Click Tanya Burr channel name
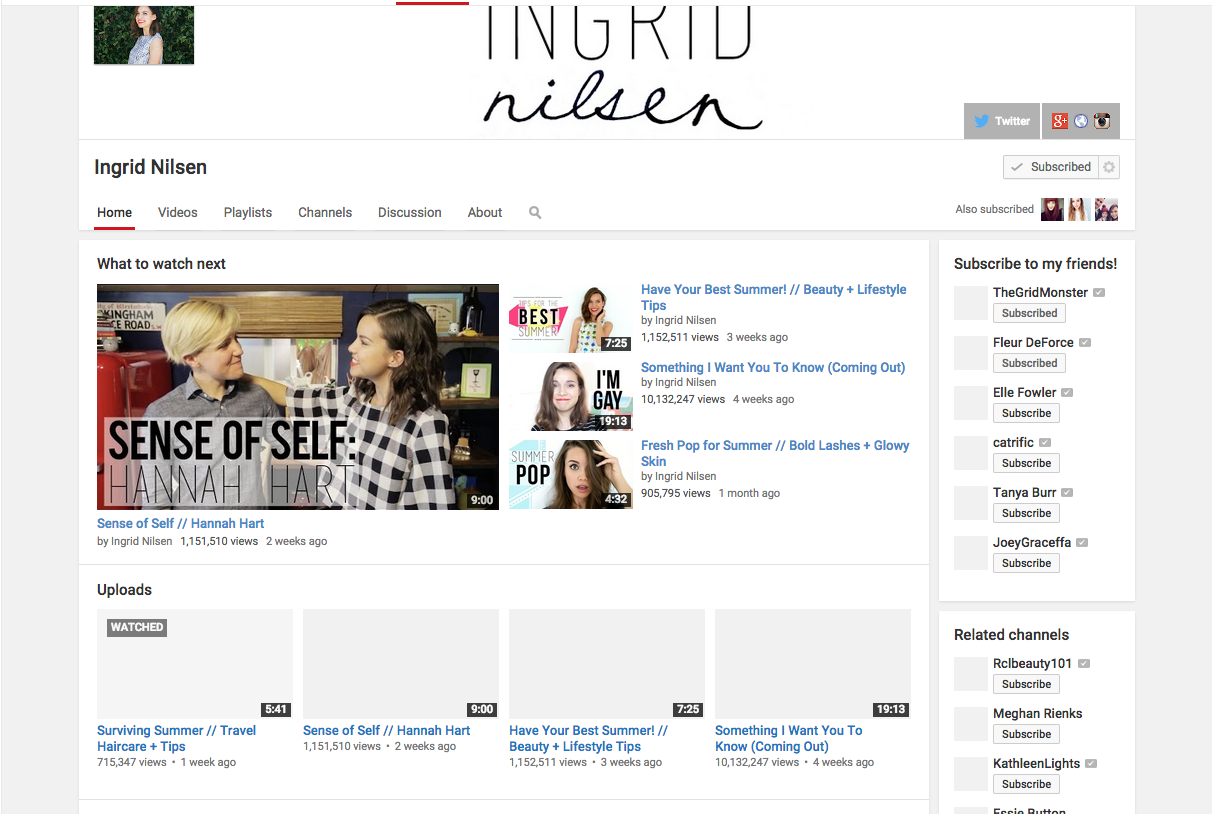1212x814 pixels. [1025, 492]
